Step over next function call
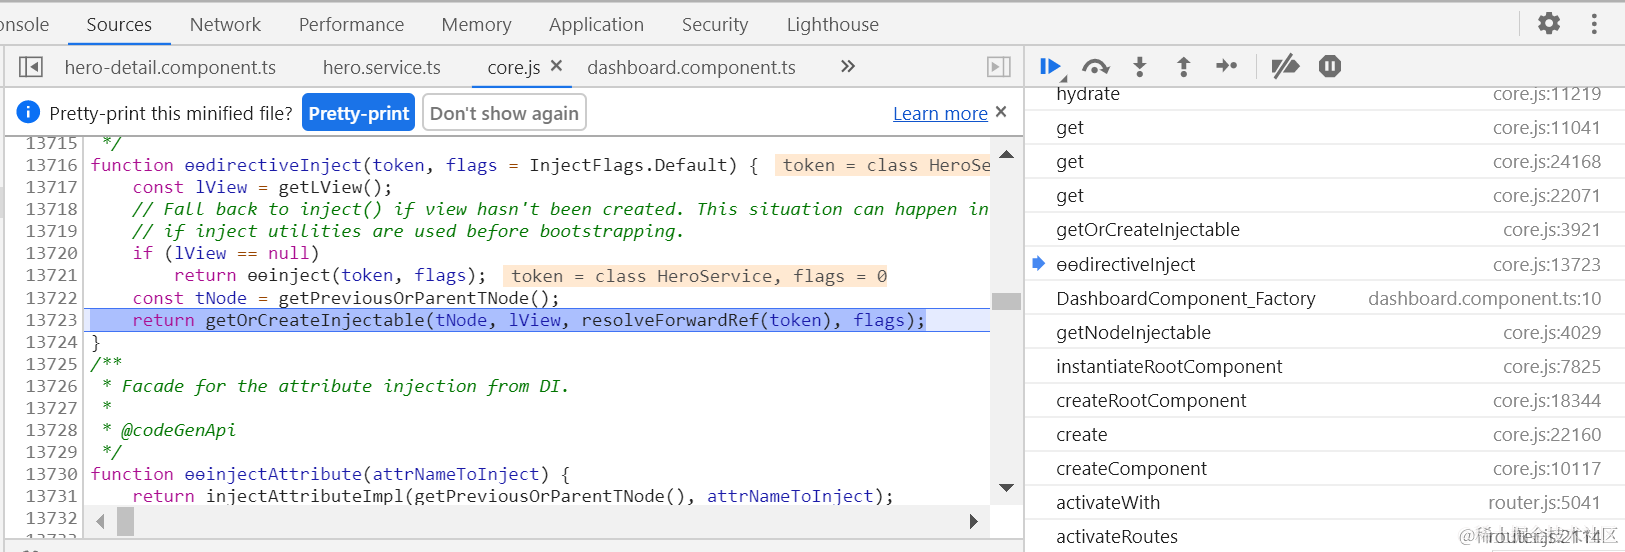Screen dimensions: 1625x552 point(1095,66)
